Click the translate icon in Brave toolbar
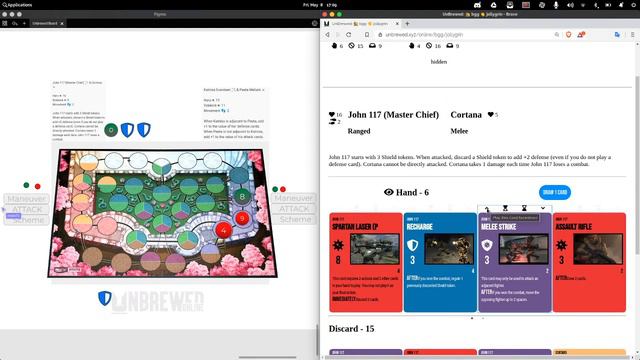 [617, 35]
